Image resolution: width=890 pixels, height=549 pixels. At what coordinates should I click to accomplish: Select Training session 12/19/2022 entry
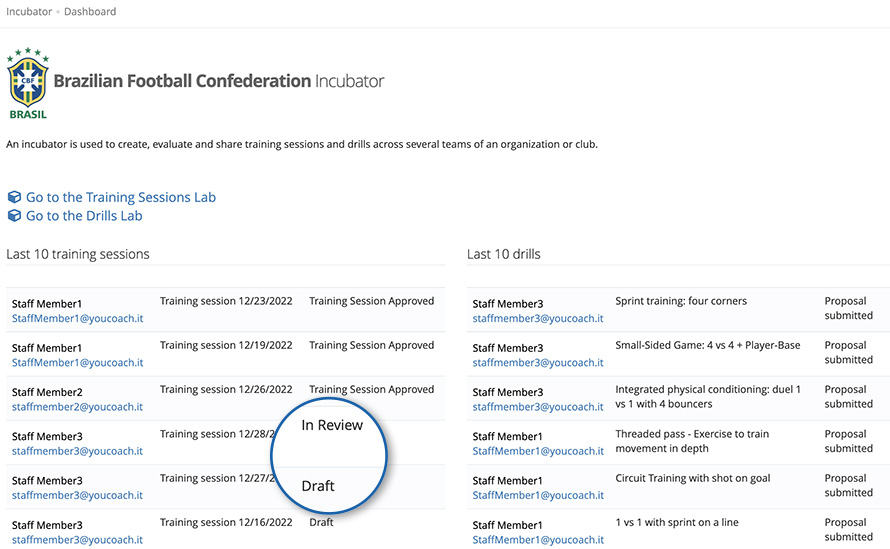pos(226,346)
